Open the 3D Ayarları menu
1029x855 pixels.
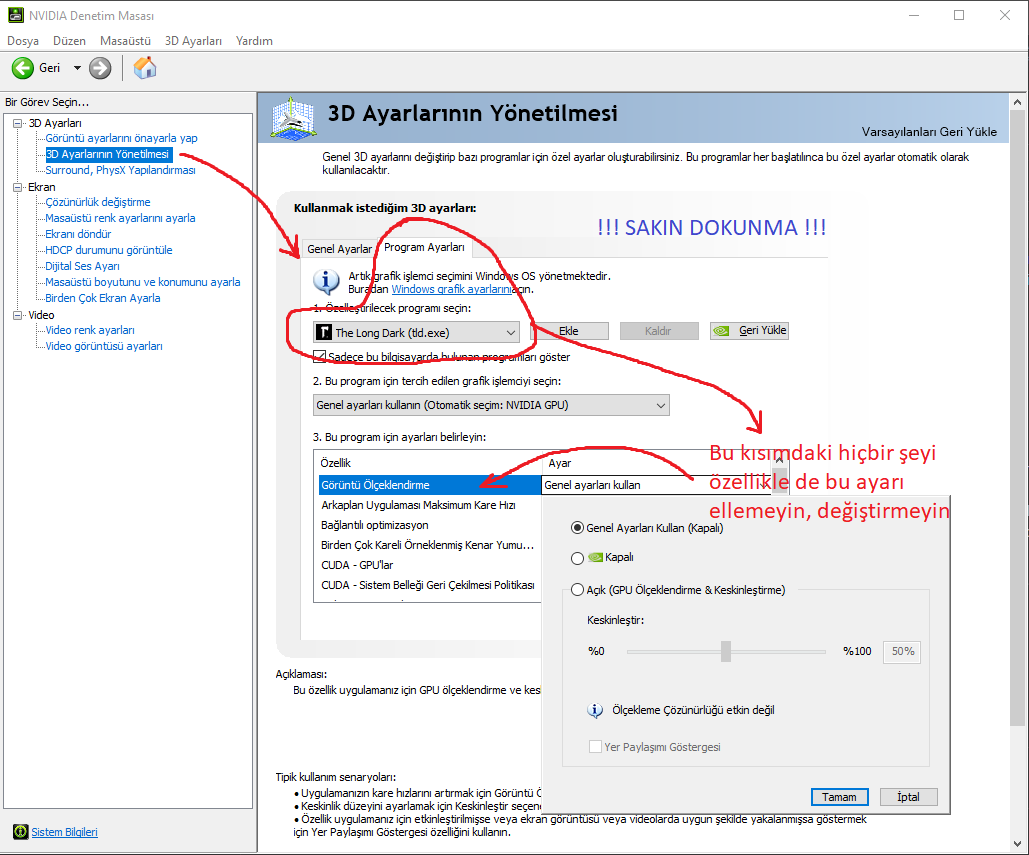point(193,41)
